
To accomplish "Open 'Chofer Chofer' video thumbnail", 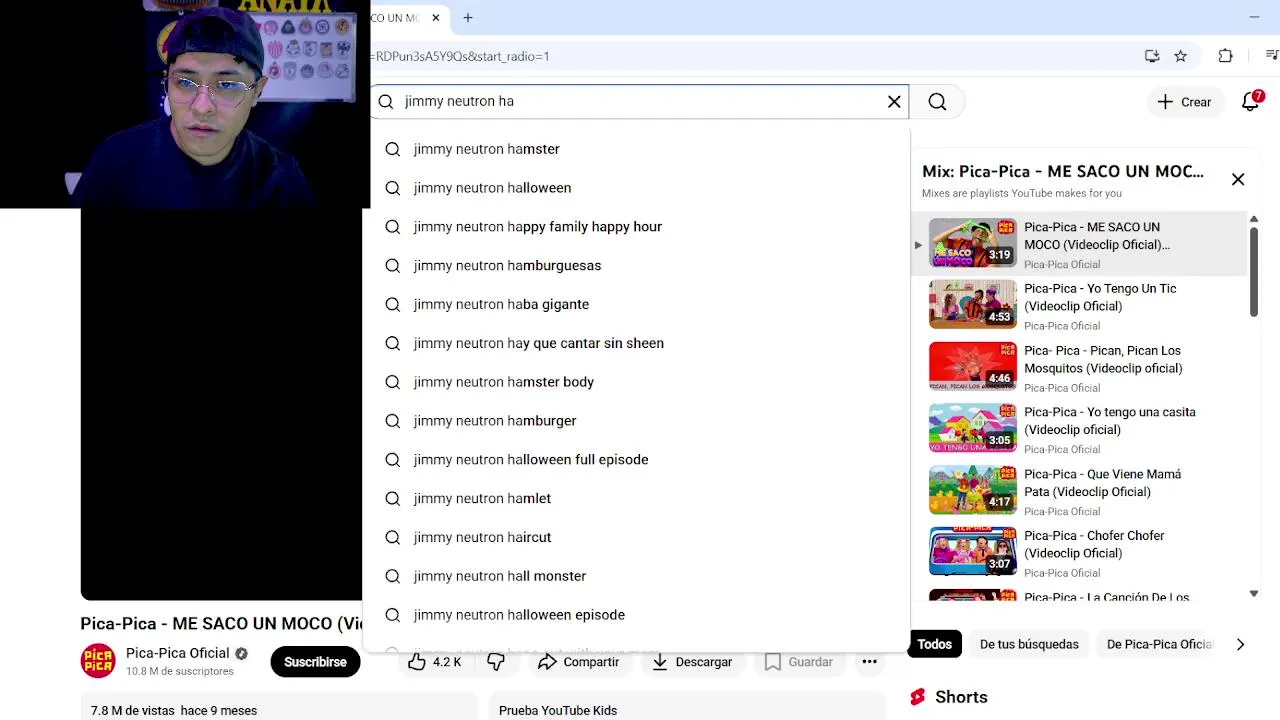I will (x=973, y=551).
